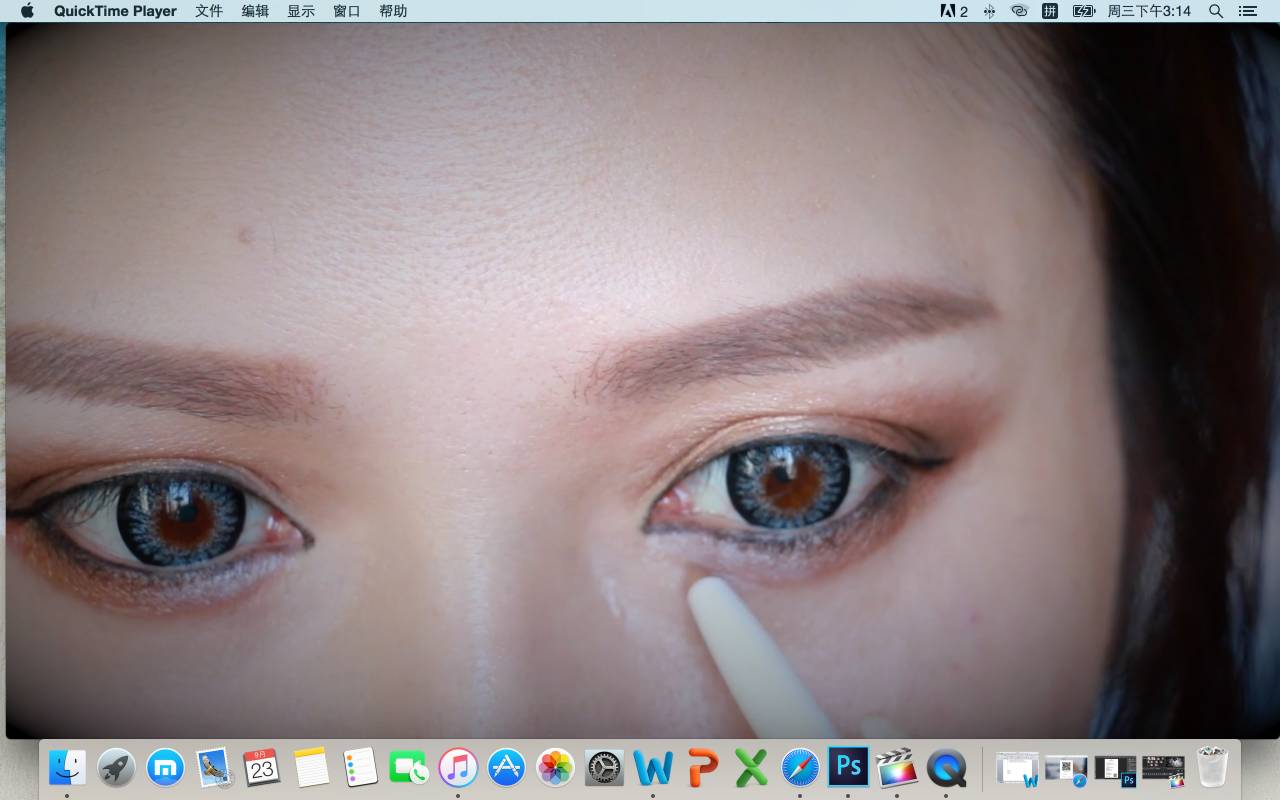Switch to Photoshop in the Dock
1280x800 pixels.
pyautogui.click(x=848, y=768)
